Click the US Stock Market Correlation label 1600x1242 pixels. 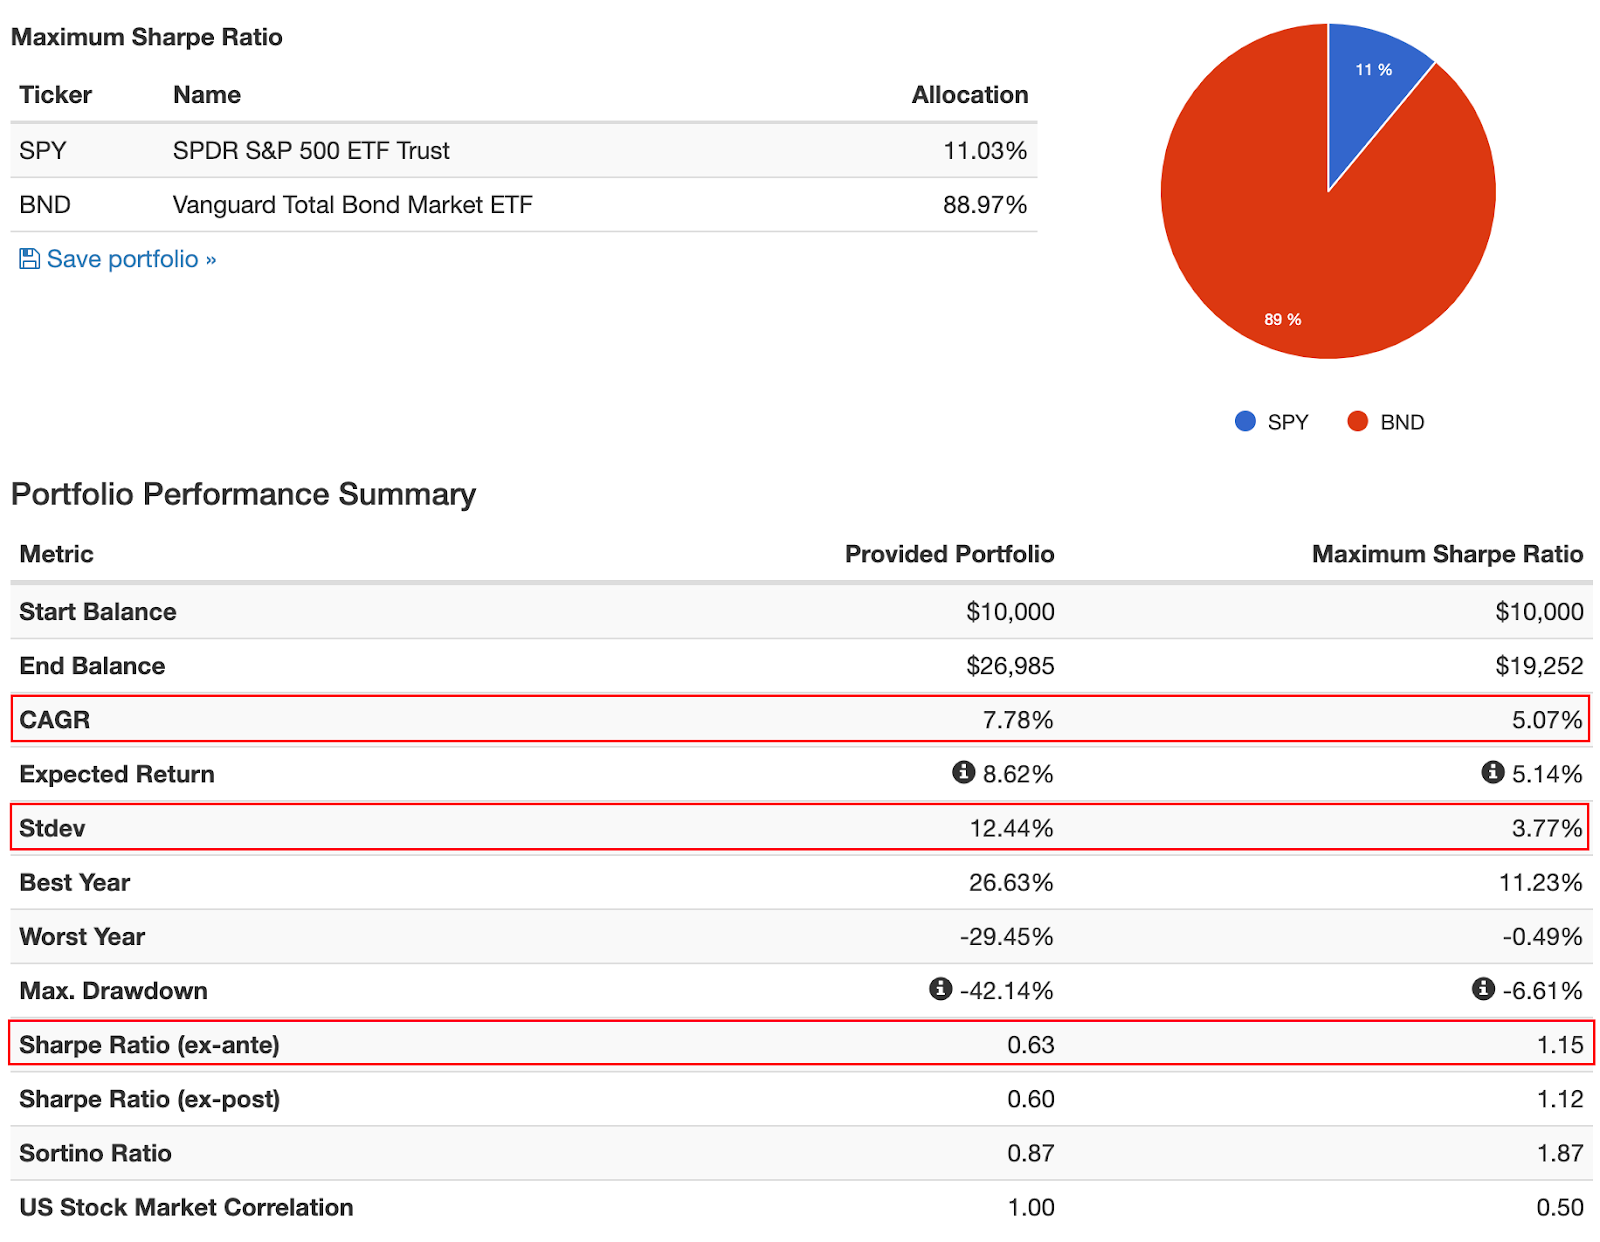[187, 1207]
